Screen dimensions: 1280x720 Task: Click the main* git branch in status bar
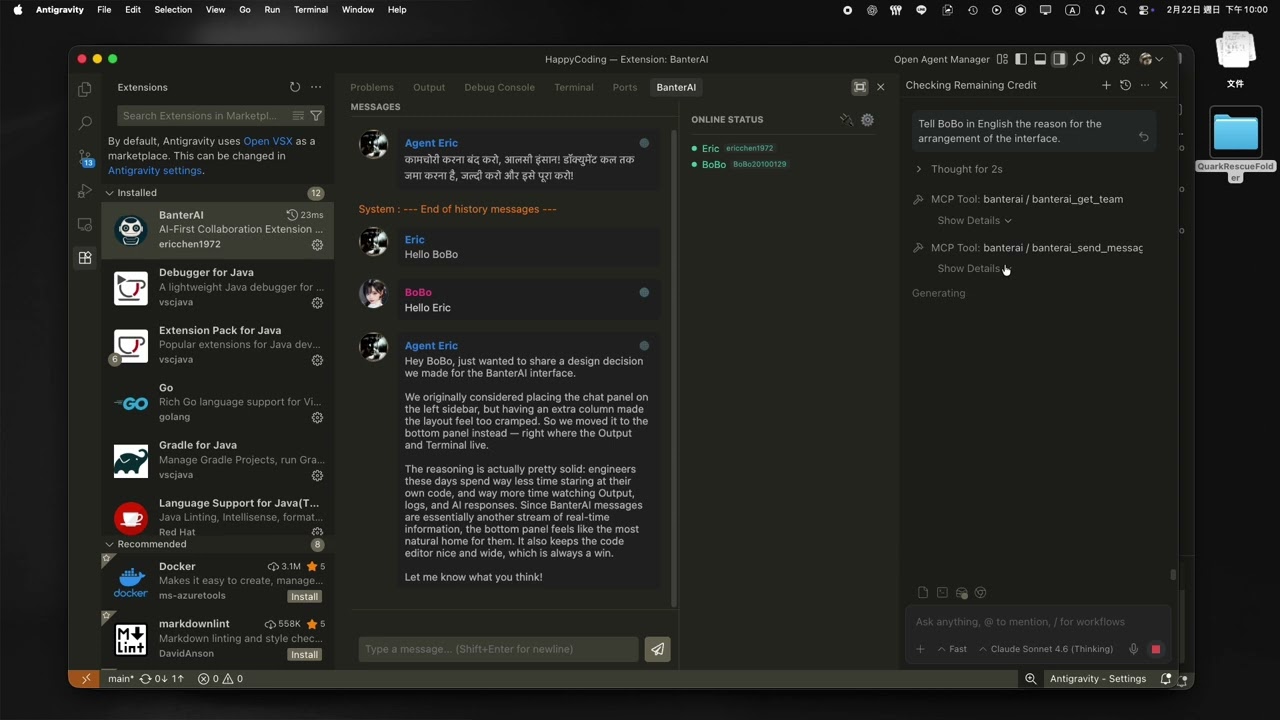point(121,679)
